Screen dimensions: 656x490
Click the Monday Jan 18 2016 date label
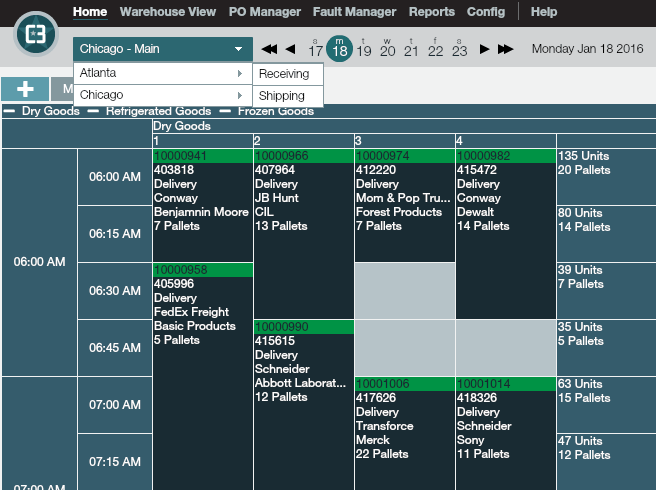pos(587,49)
